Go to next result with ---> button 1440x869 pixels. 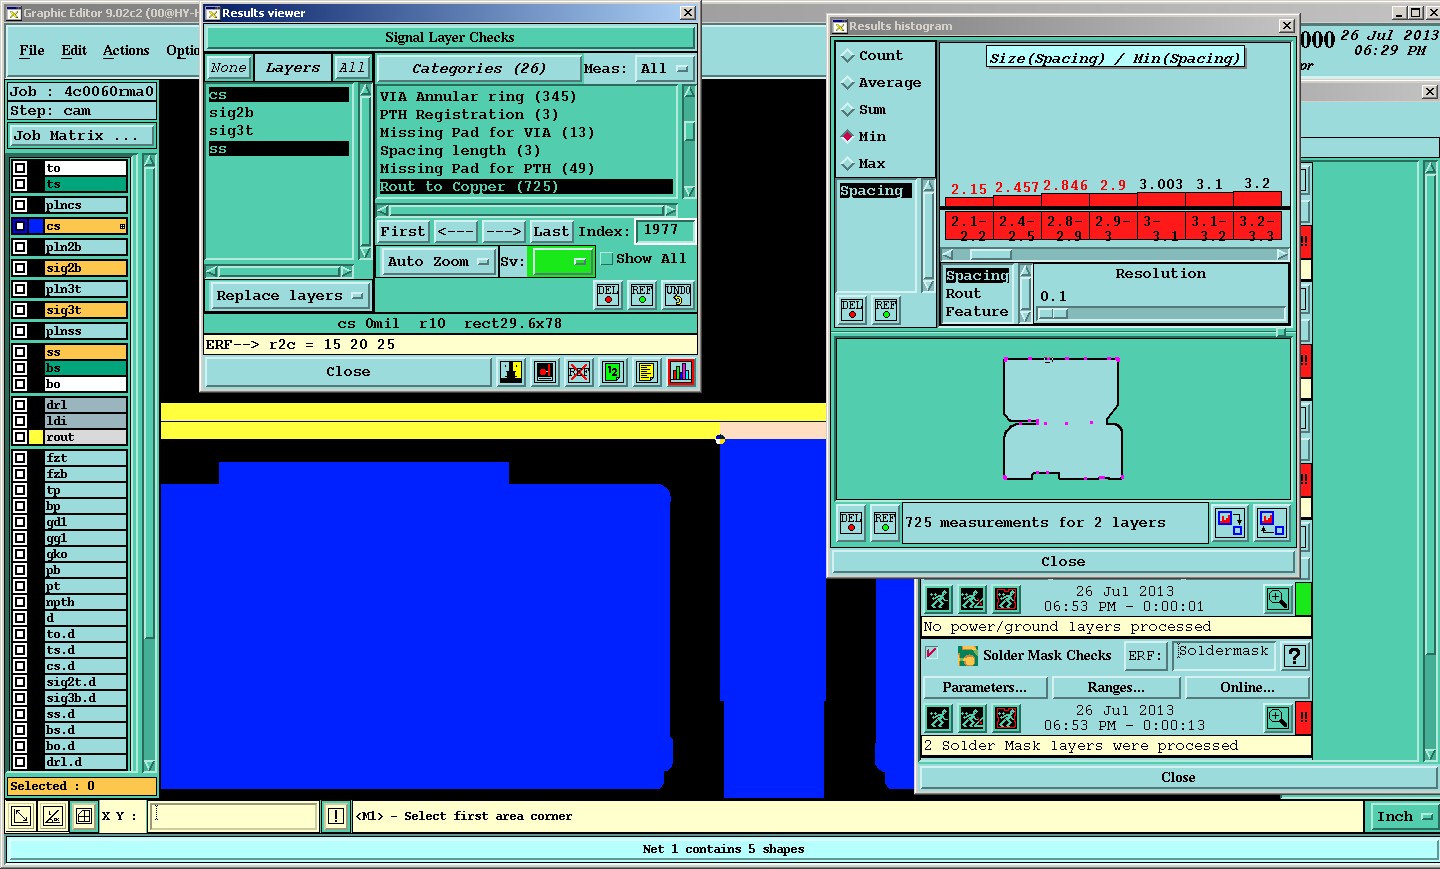[504, 232]
